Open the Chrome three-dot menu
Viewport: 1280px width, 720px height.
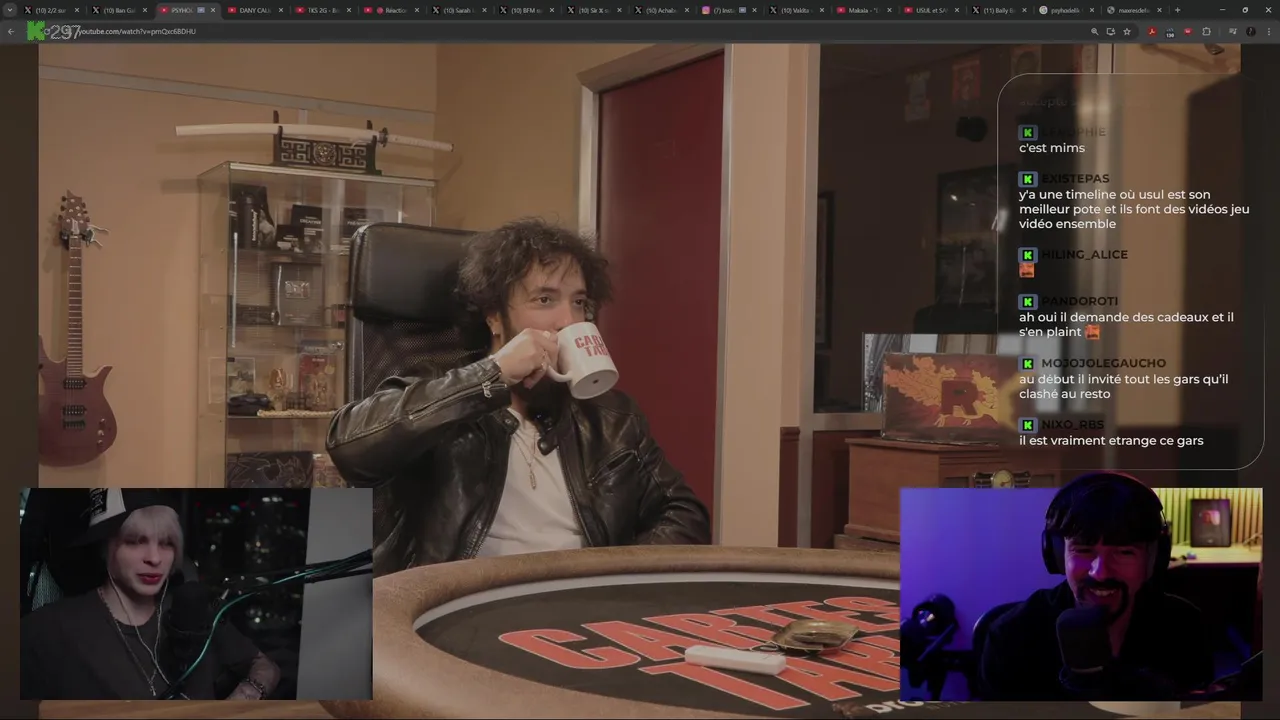1269,32
